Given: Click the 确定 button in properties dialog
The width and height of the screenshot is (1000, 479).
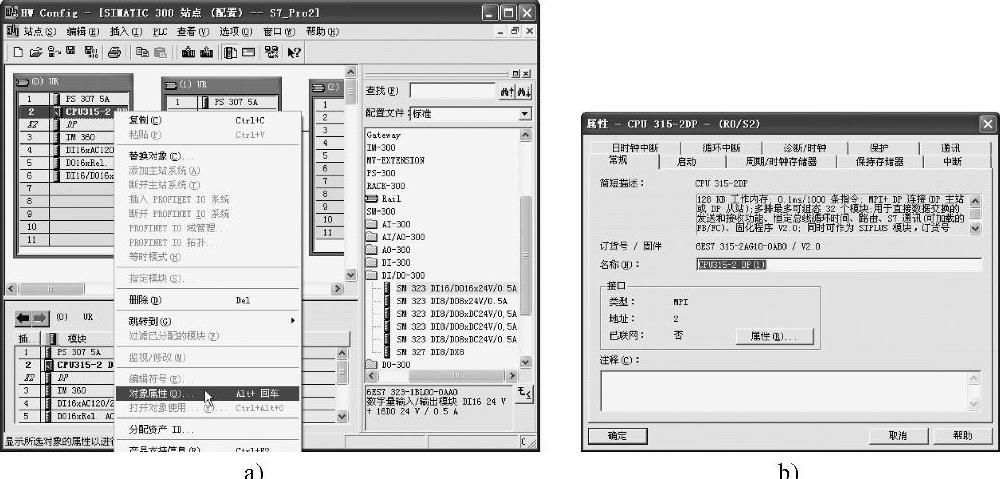Looking at the screenshot, I should (x=617, y=436).
